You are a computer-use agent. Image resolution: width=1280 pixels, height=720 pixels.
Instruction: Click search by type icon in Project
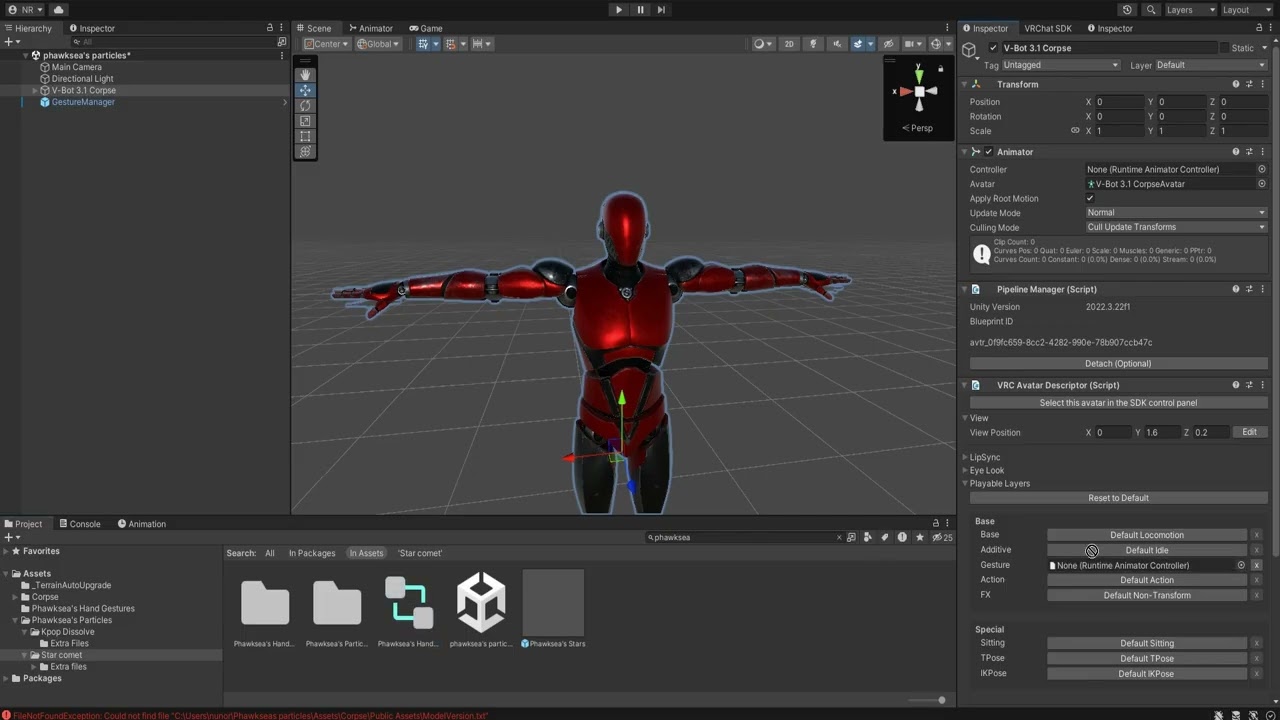868,537
